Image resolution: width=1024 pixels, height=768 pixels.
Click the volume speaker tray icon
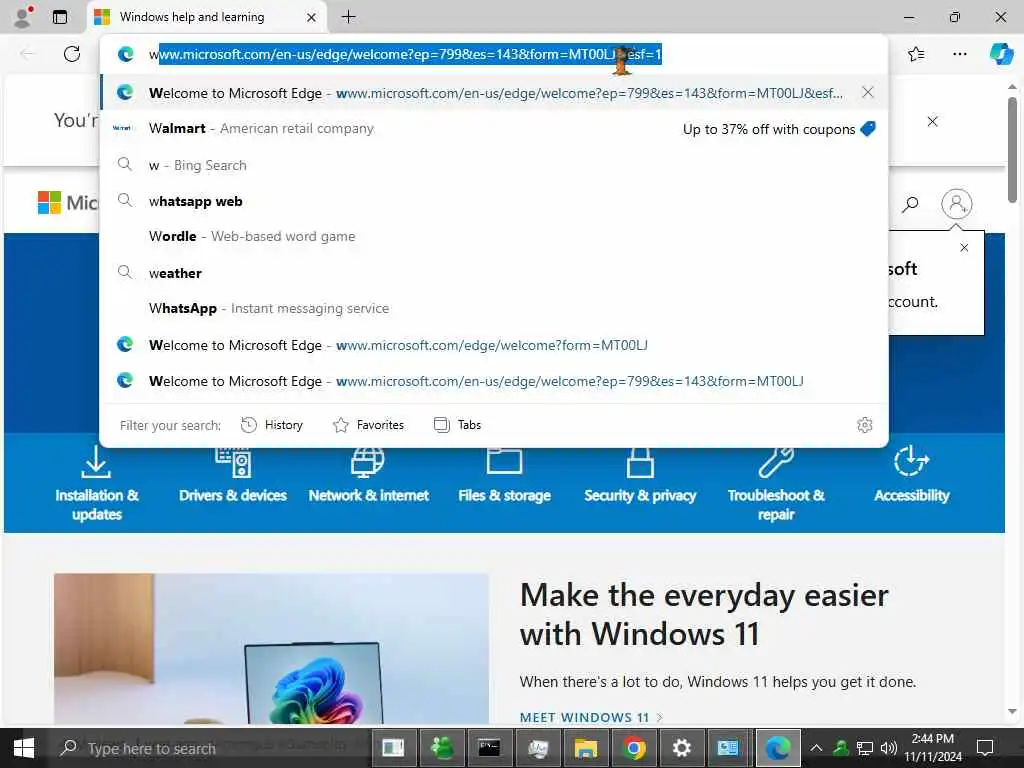(888, 748)
